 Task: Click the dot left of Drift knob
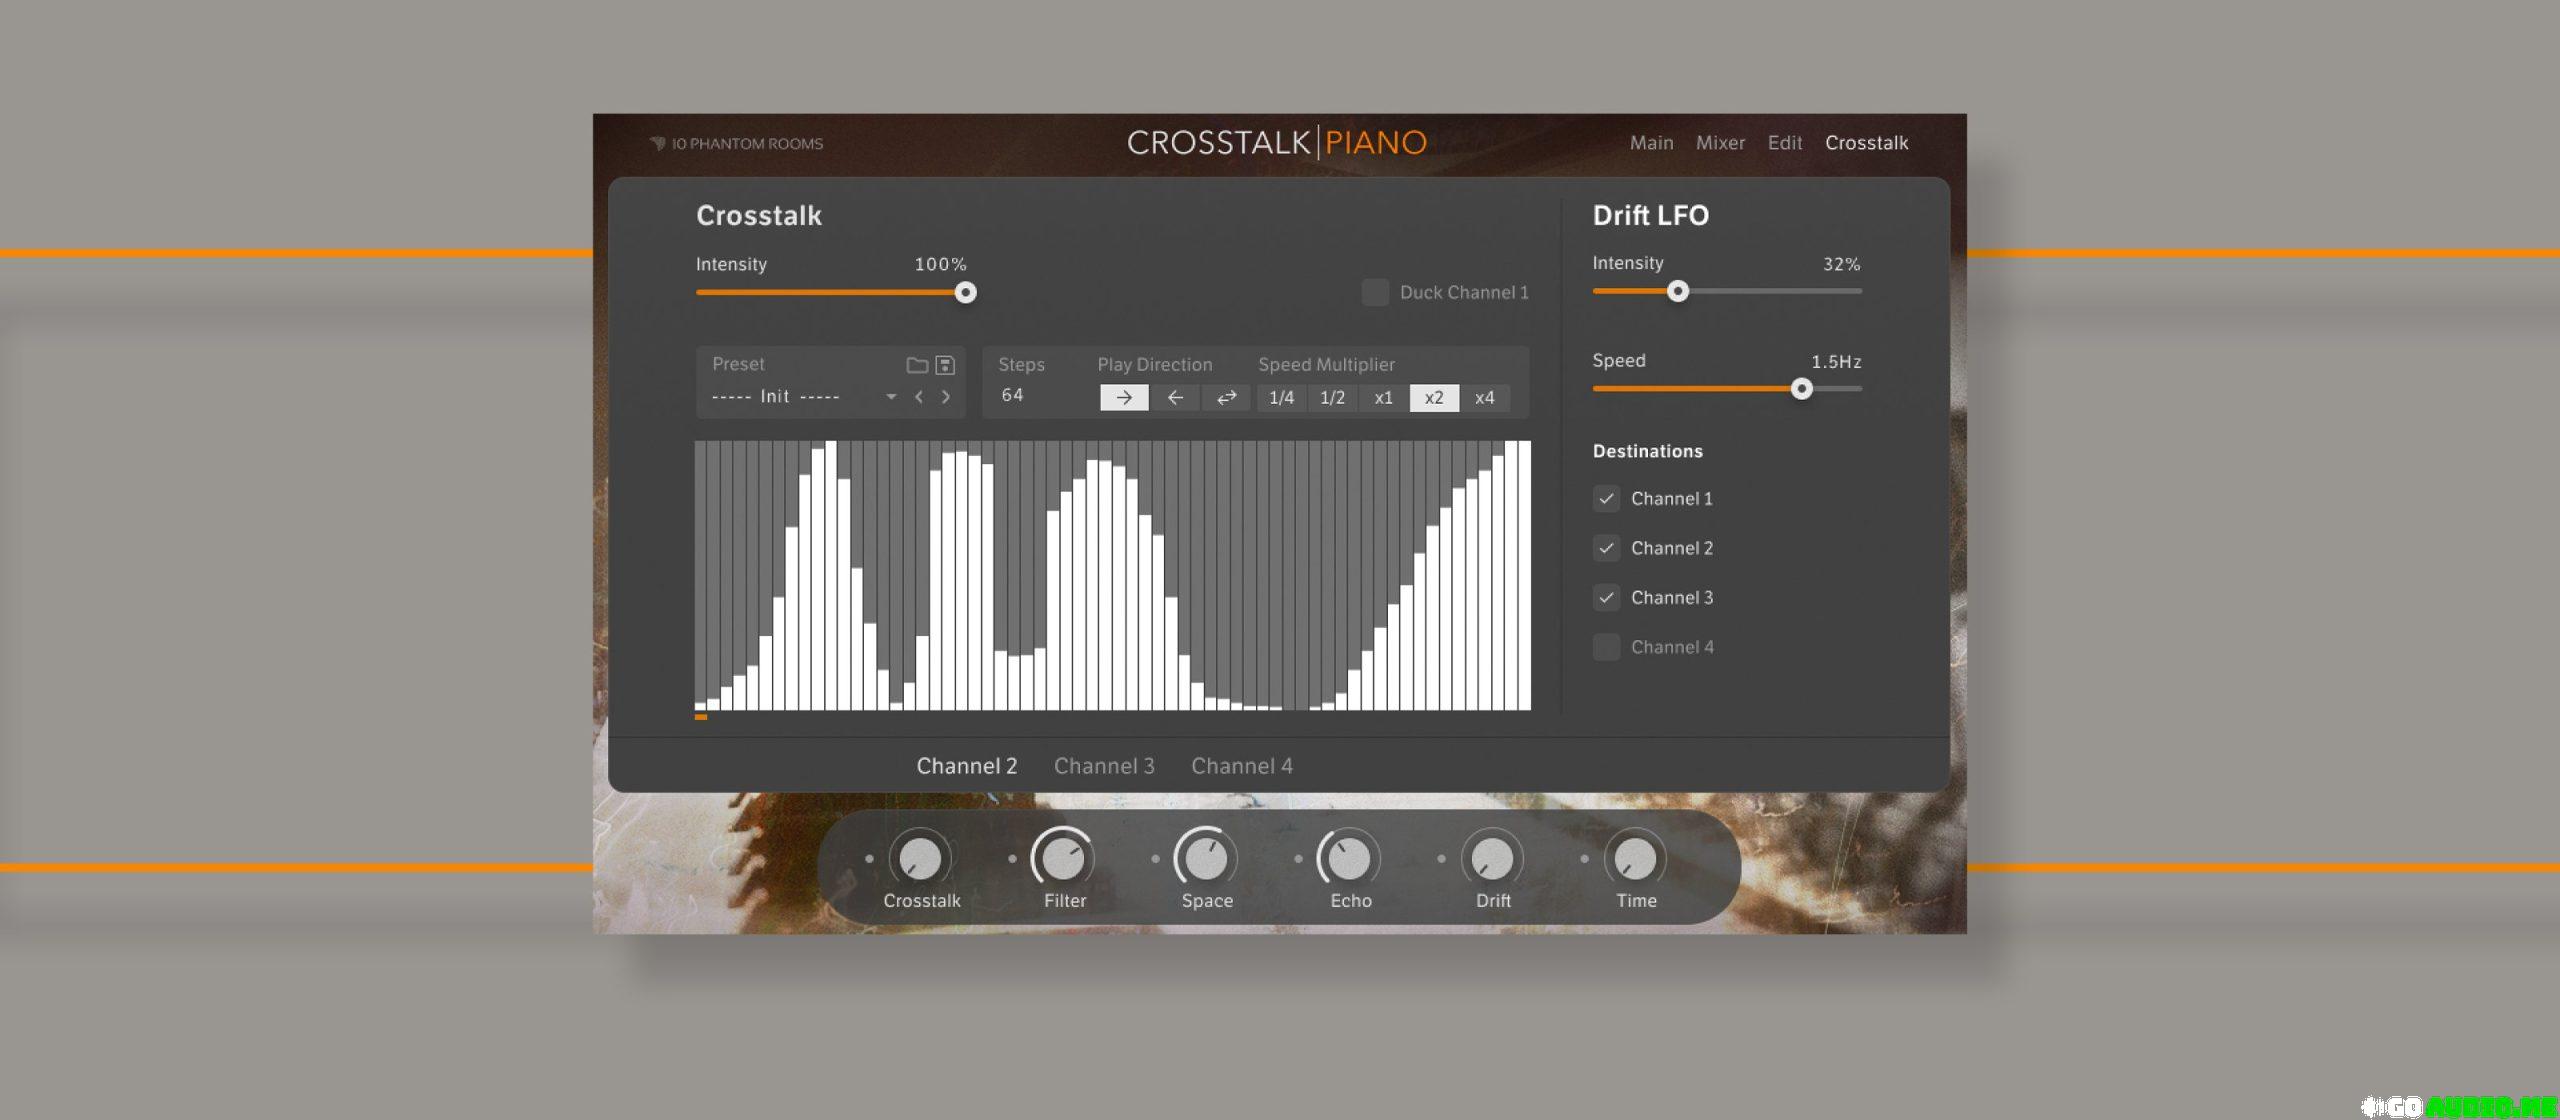coord(1441,858)
